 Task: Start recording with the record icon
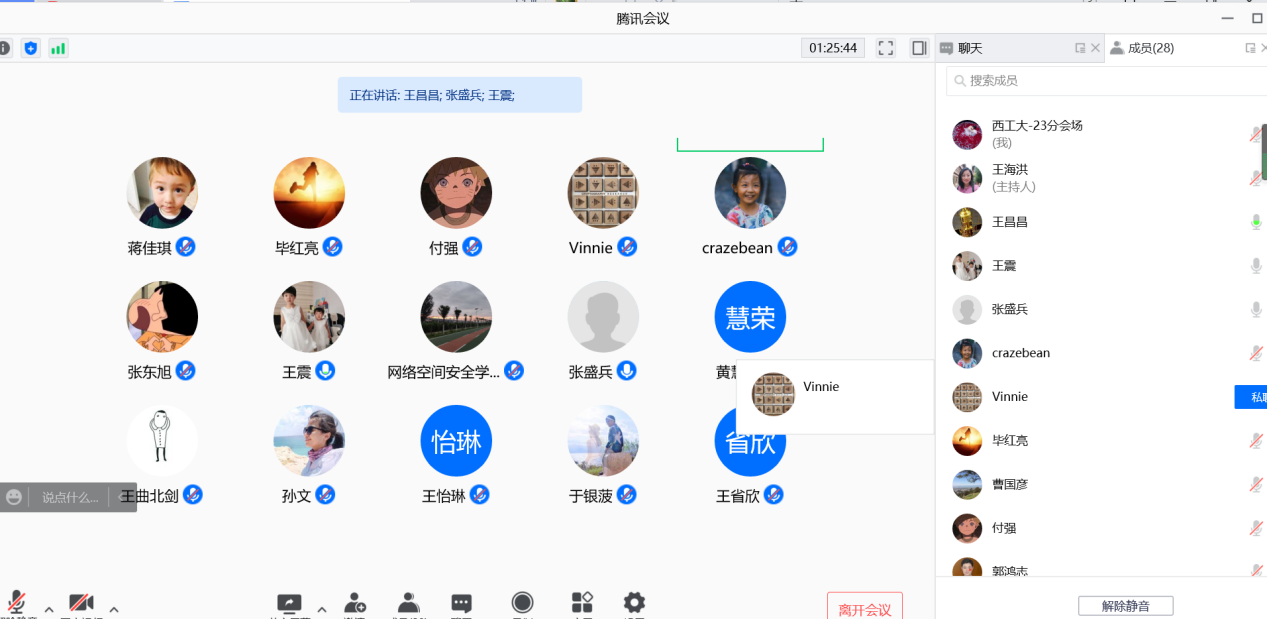point(522,602)
